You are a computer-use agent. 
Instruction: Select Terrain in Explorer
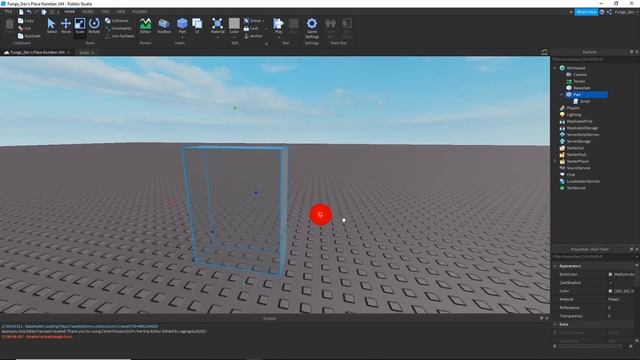coord(579,81)
